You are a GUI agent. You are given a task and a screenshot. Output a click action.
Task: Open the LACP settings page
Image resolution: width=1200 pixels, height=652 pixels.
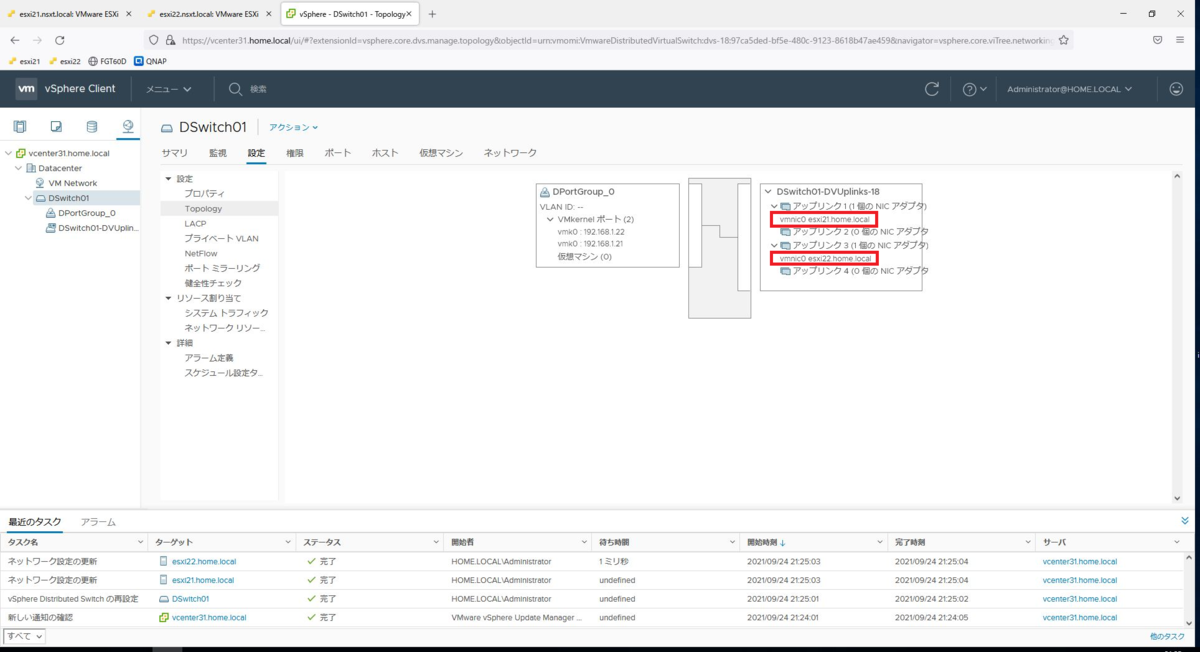pos(195,224)
